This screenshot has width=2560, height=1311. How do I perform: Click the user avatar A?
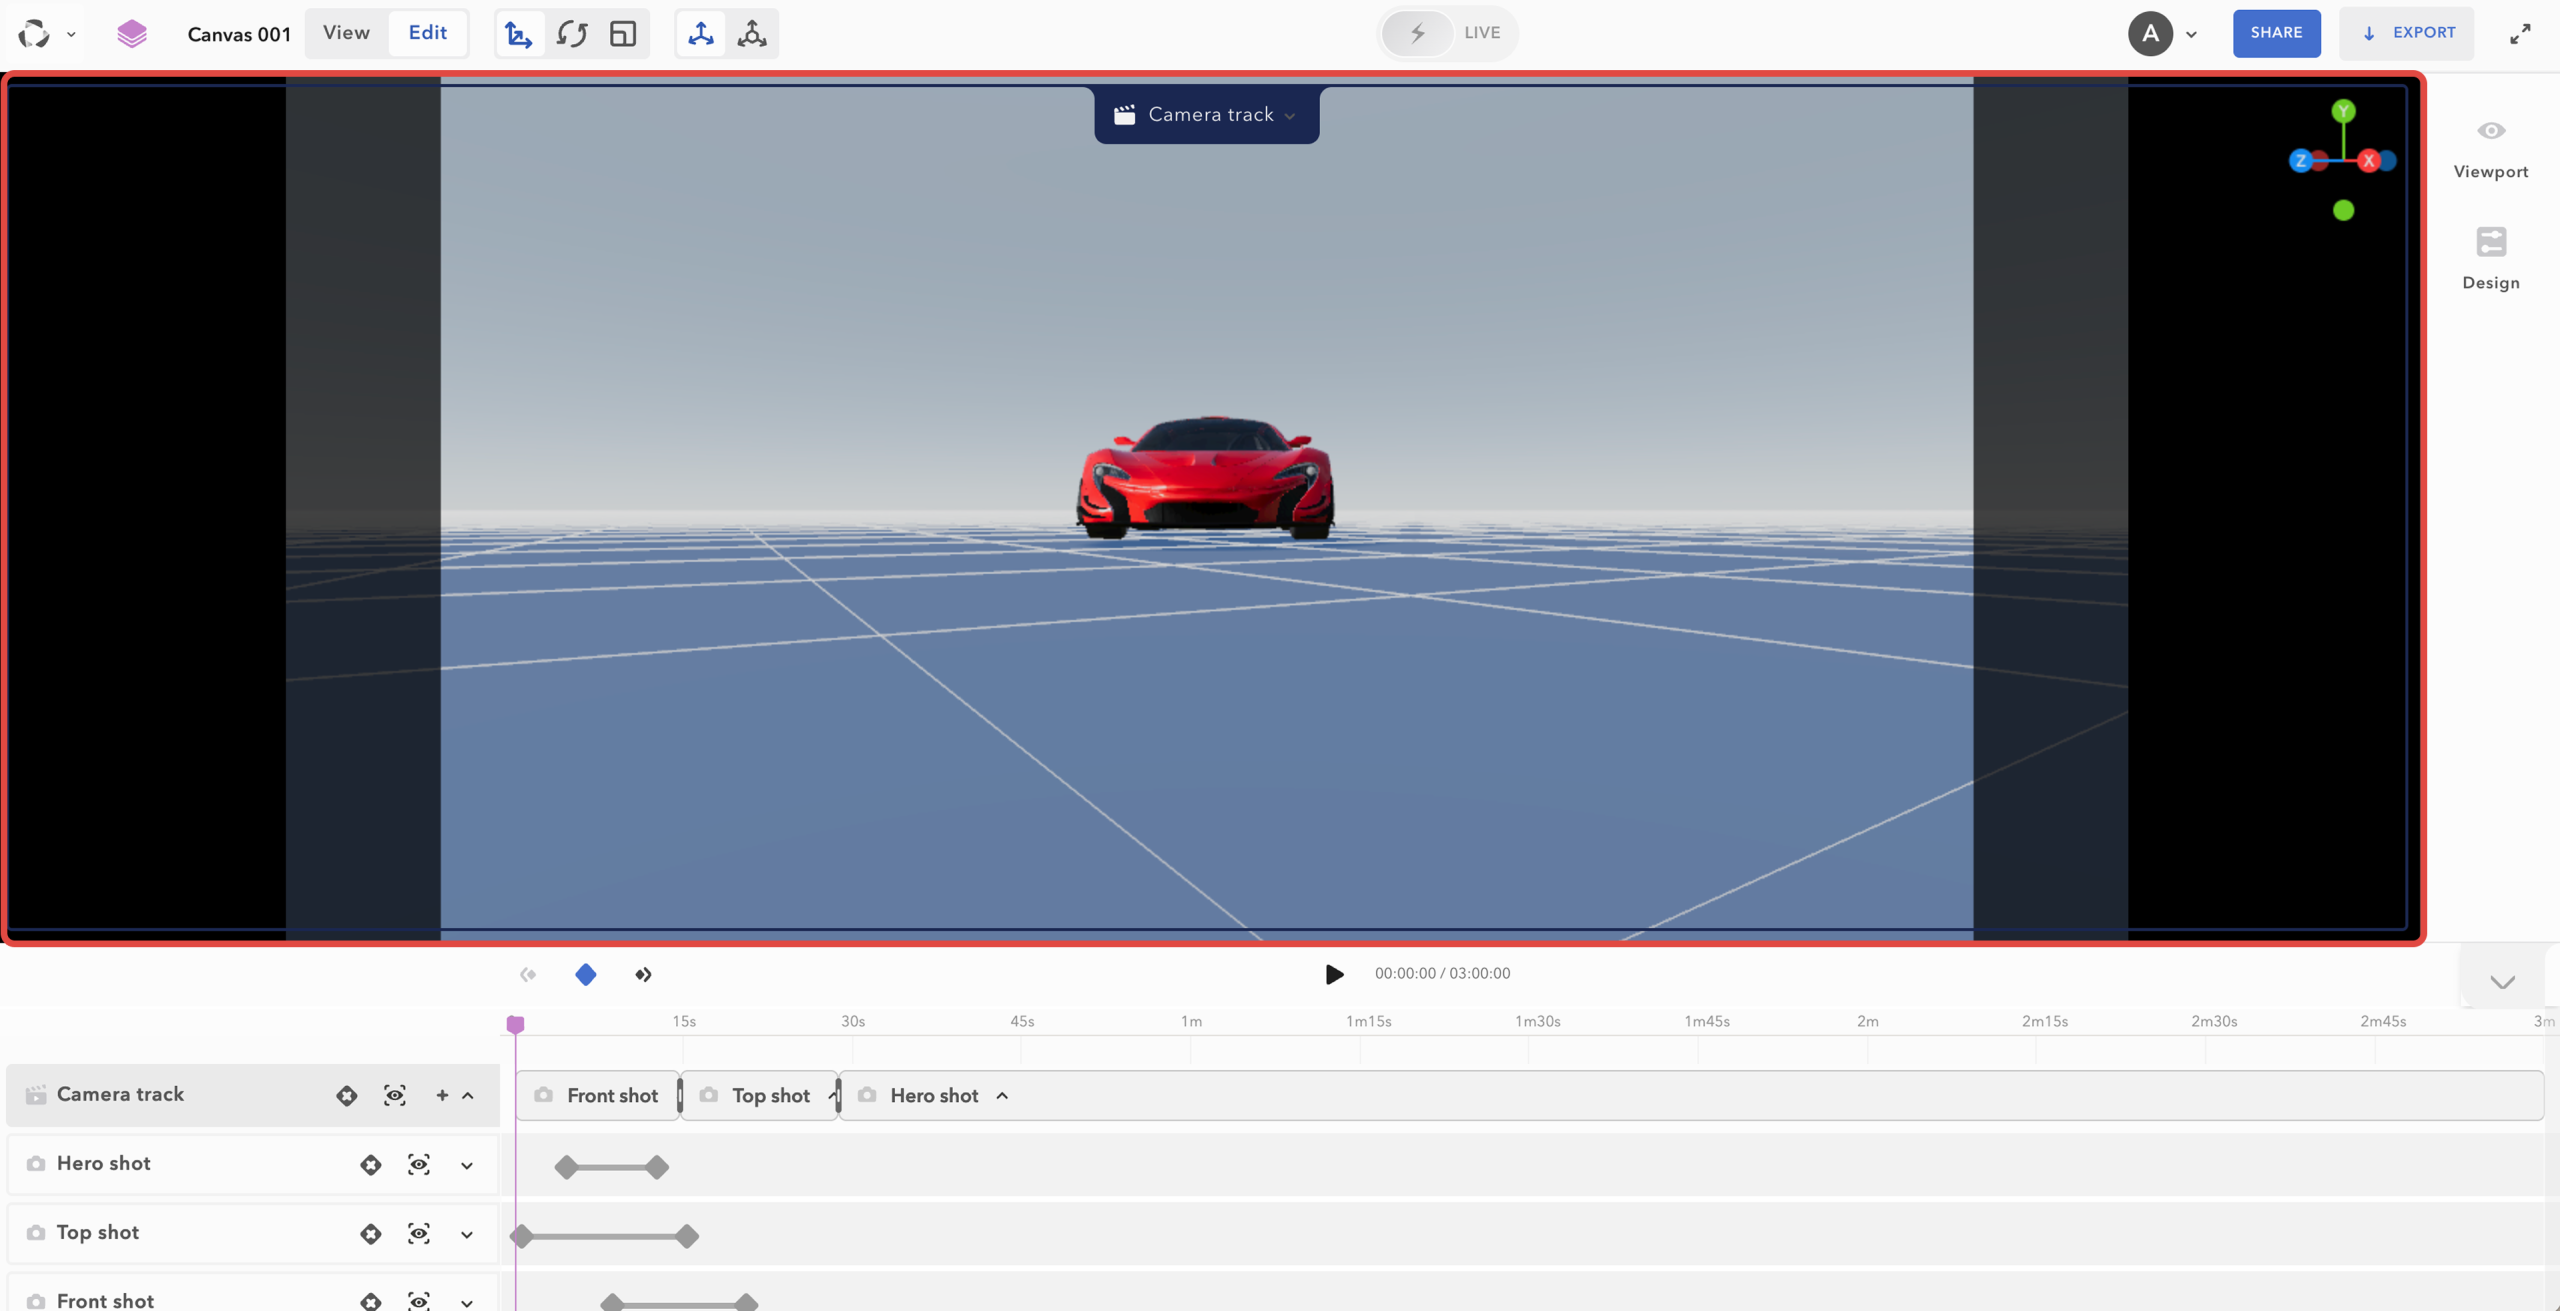pos(2150,33)
